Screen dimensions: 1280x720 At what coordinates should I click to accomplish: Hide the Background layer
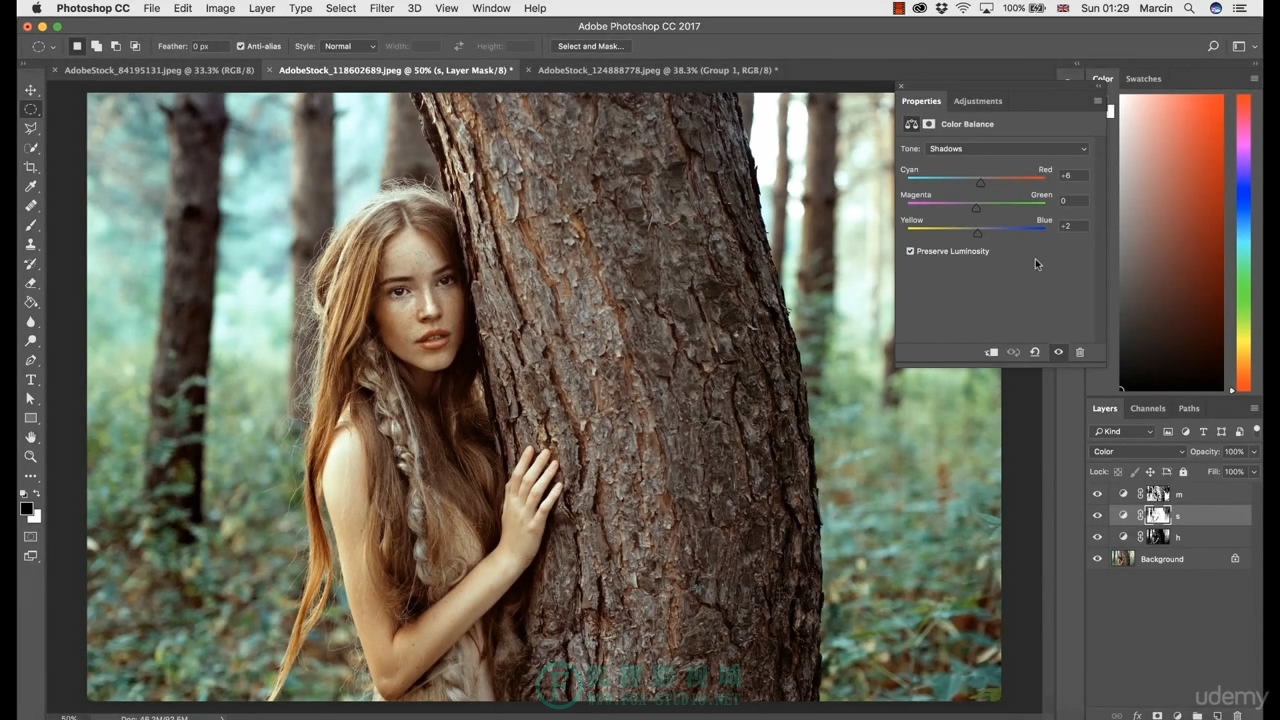pos(1097,559)
